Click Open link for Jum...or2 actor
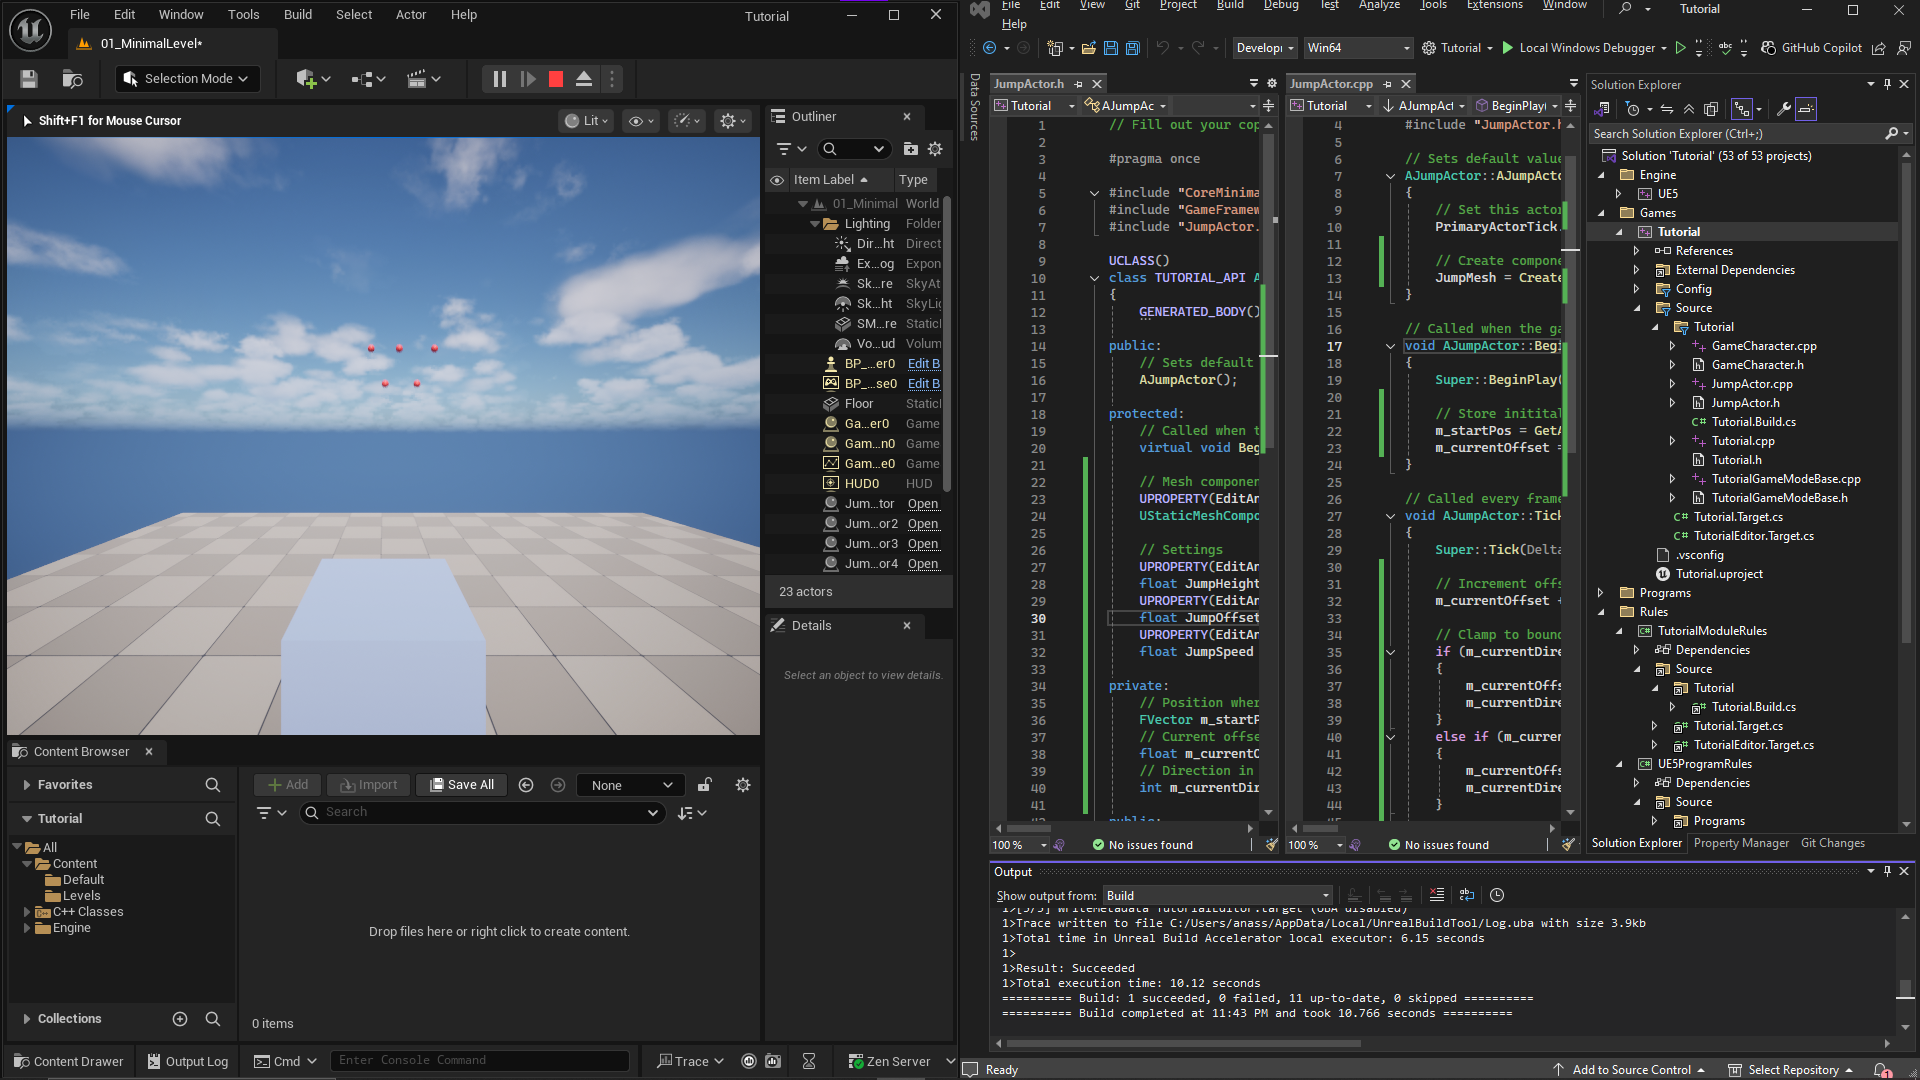This screenshot has height=1080, width=1920. (923, 524)
